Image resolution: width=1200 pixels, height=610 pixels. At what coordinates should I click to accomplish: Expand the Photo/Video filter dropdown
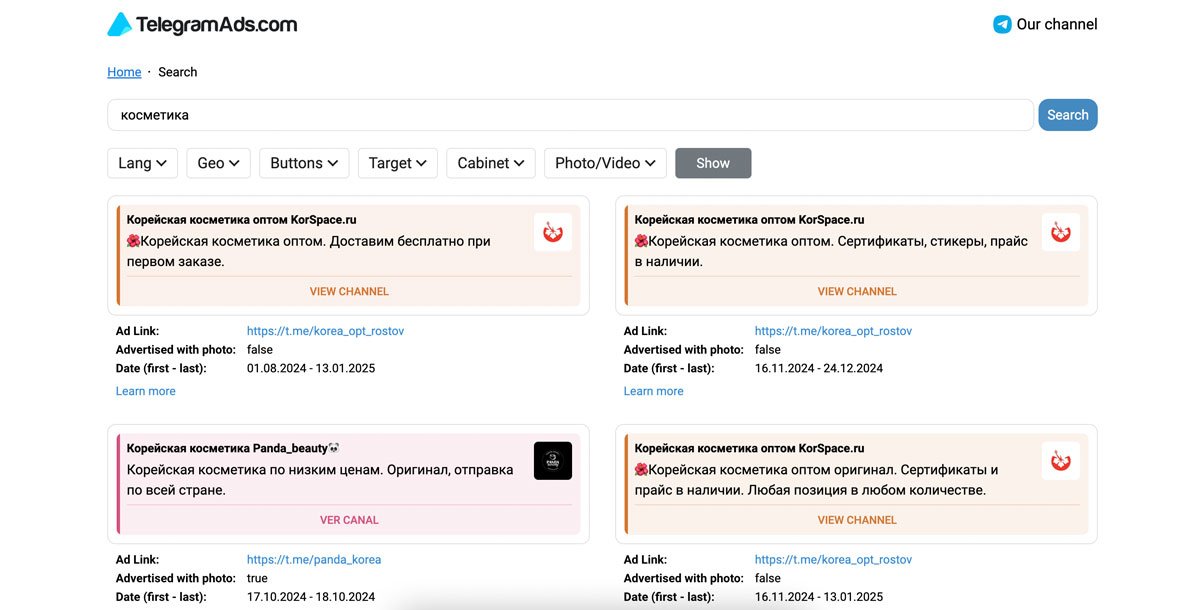click(605, 163)
